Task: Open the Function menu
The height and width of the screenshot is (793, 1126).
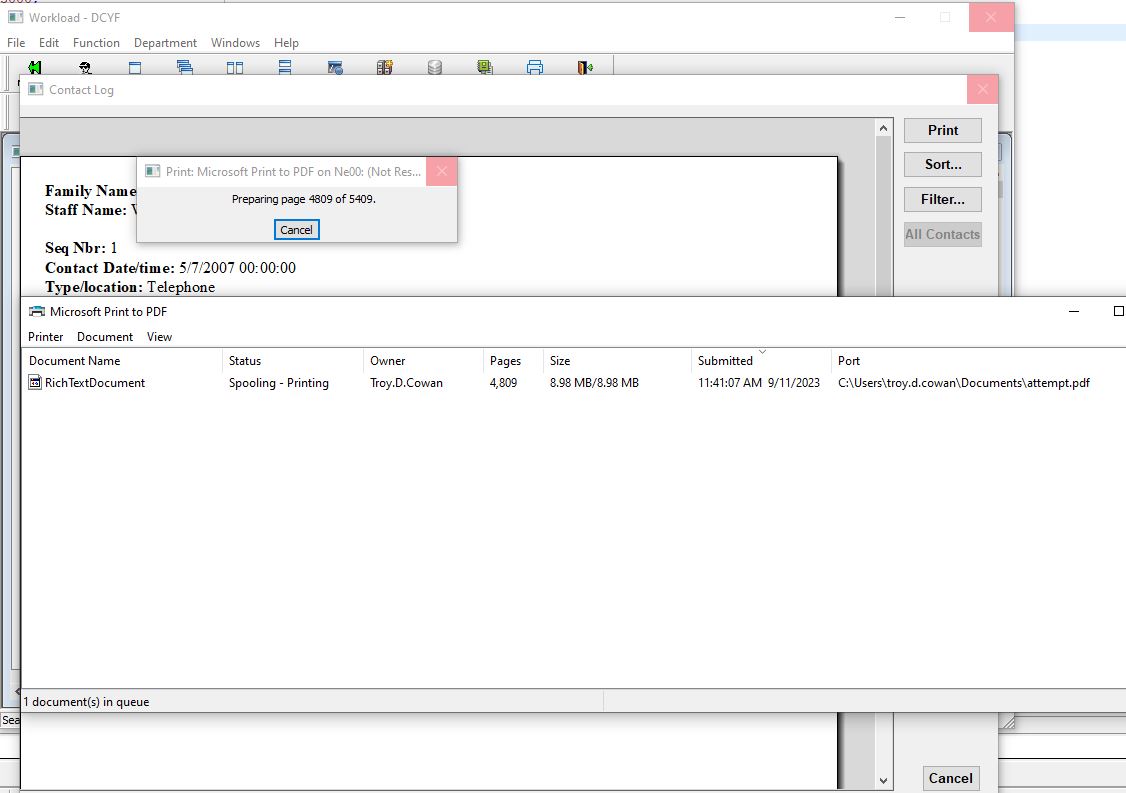Action: (96, 43)
